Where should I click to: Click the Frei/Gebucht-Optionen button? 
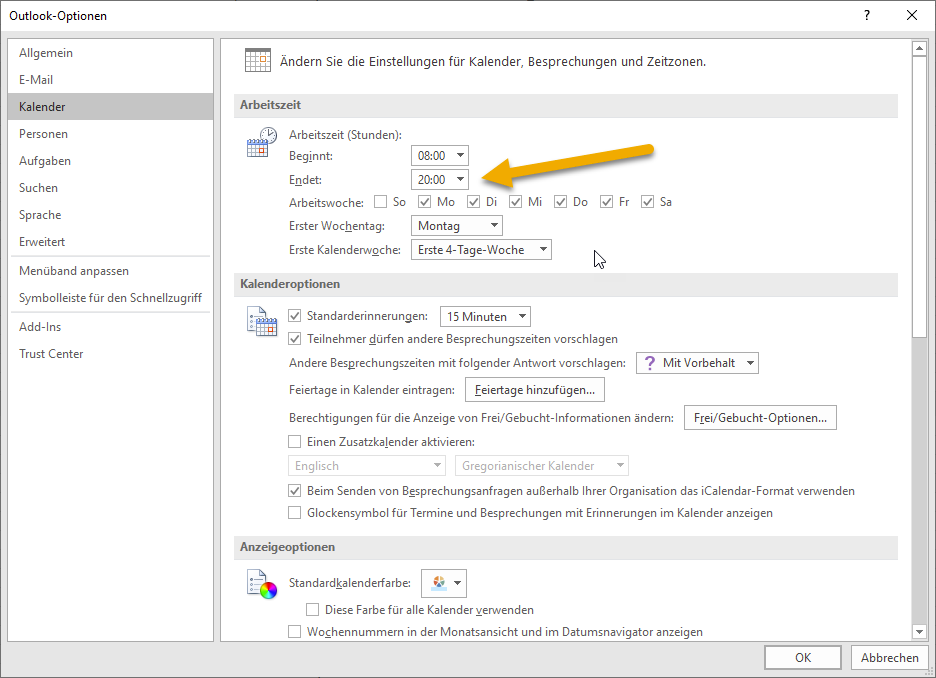(x=760, y=418)
